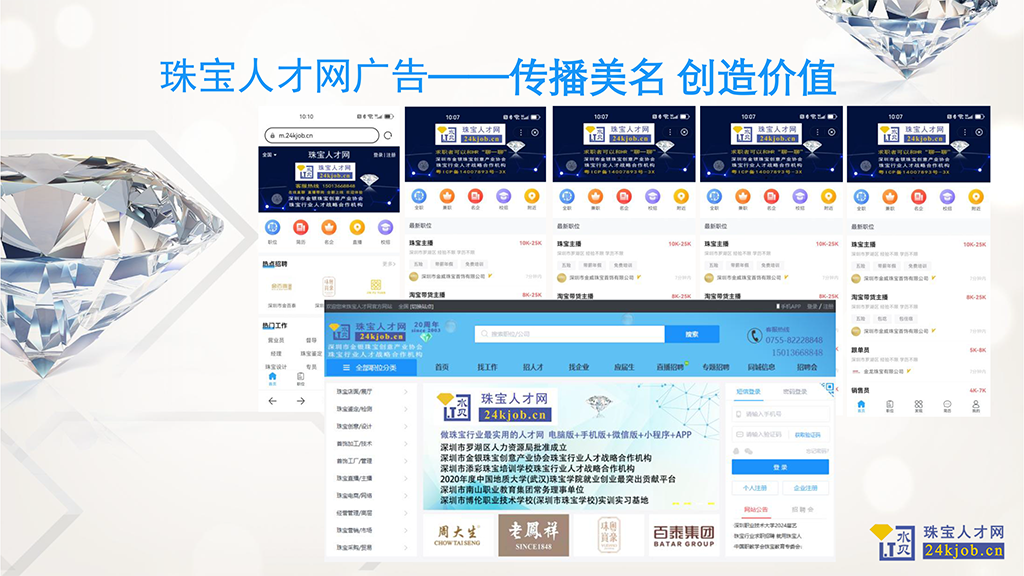1024x576 pixels.
Task: Click the WeChat login icon under verification field
Action: click(748, 451)
